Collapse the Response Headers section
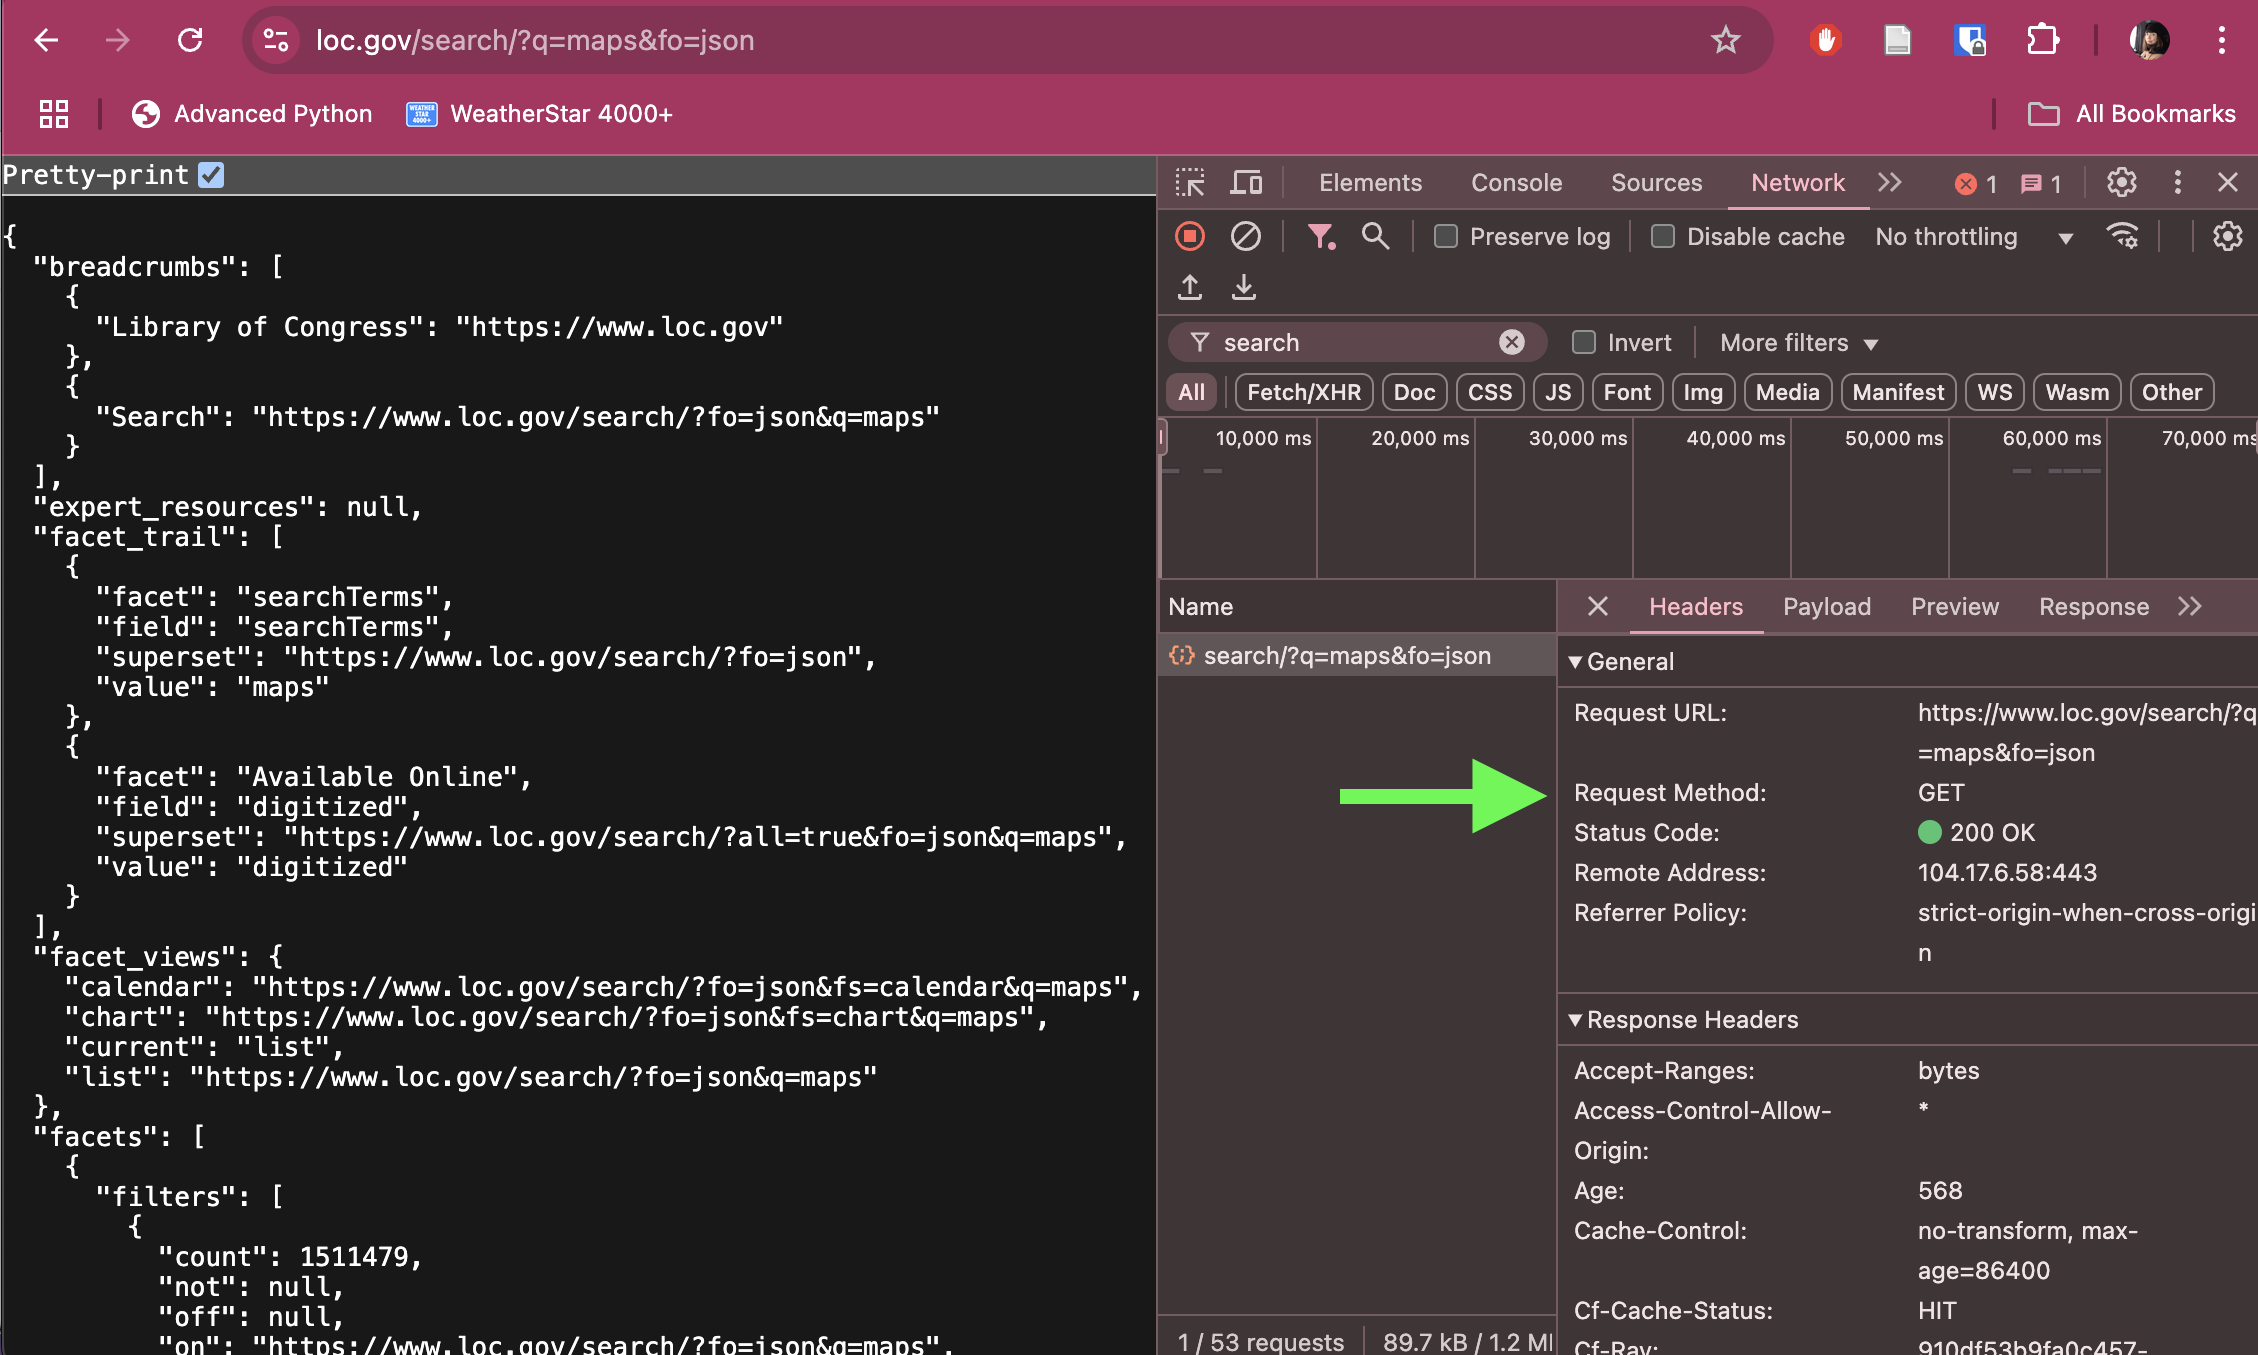The width and height of the screenshot is (2258, 1355). pos(1577,1020)
